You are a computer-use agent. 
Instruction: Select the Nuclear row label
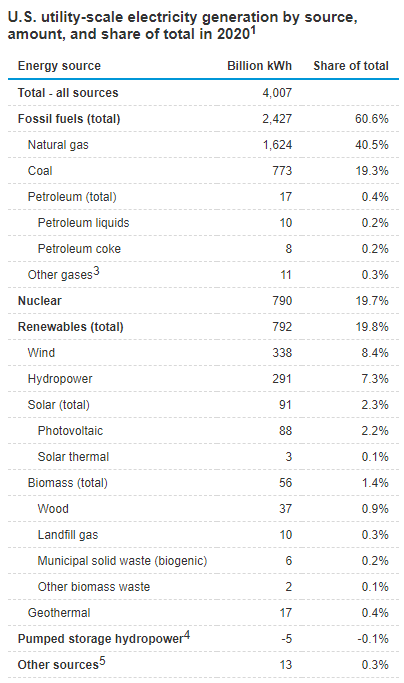point(40,301)
